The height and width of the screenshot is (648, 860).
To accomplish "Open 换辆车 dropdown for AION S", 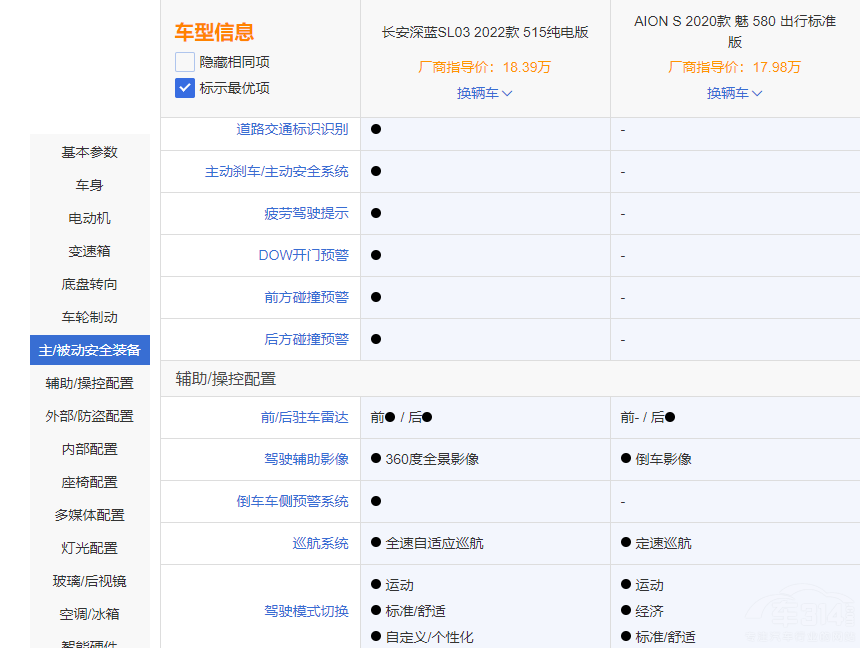I will coord(735,93).
